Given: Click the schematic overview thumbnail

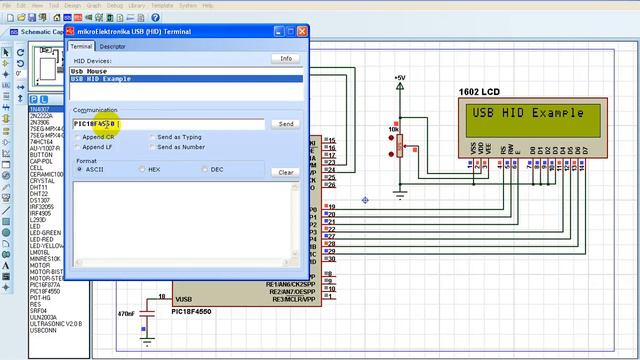Looking at the screenshot, I should click(47, 67).
